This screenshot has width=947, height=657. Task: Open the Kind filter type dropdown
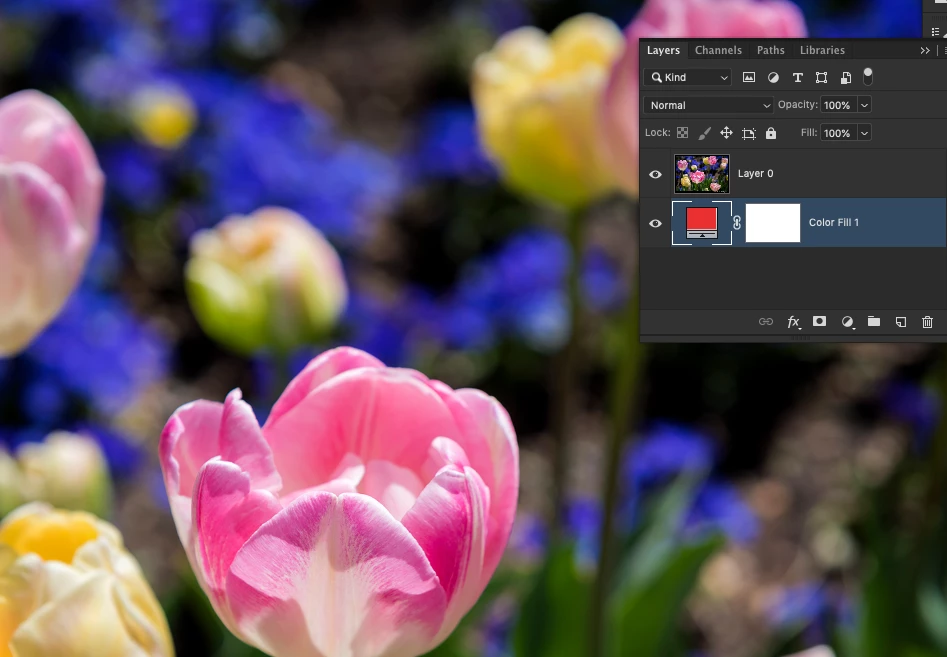[x=688, y=77]
